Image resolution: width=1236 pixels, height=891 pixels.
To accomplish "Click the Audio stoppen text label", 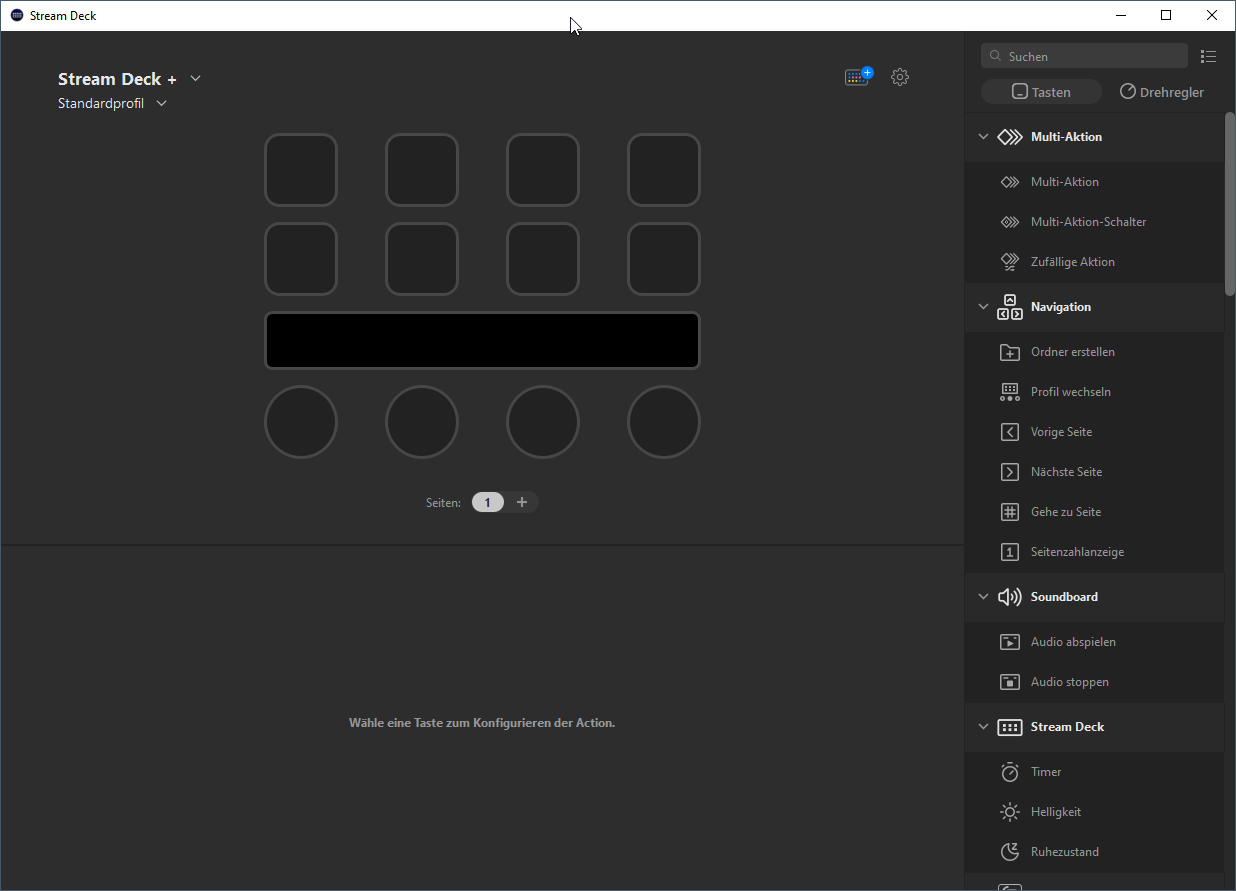I will click(x=1070, y=682).
